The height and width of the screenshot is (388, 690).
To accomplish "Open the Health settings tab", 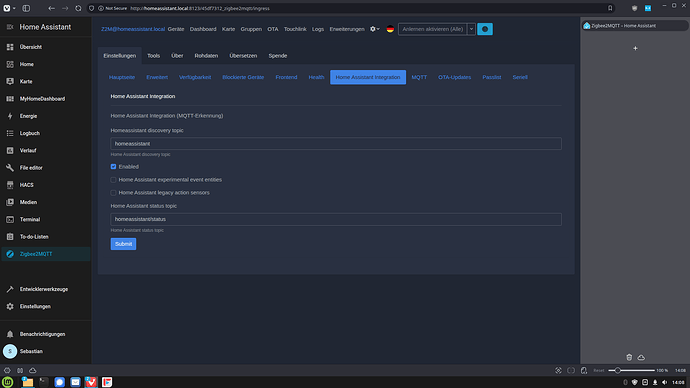I will (x=316, y=77).
